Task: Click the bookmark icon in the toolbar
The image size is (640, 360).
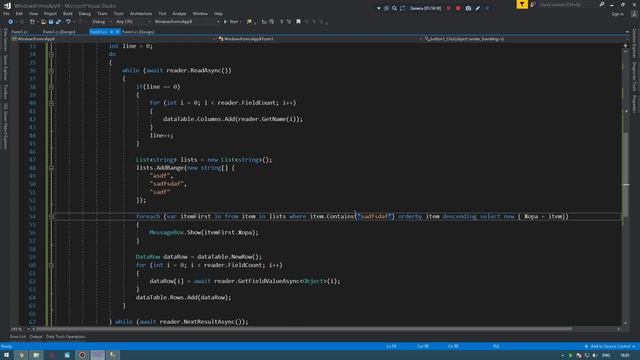Action: (298, 22)
